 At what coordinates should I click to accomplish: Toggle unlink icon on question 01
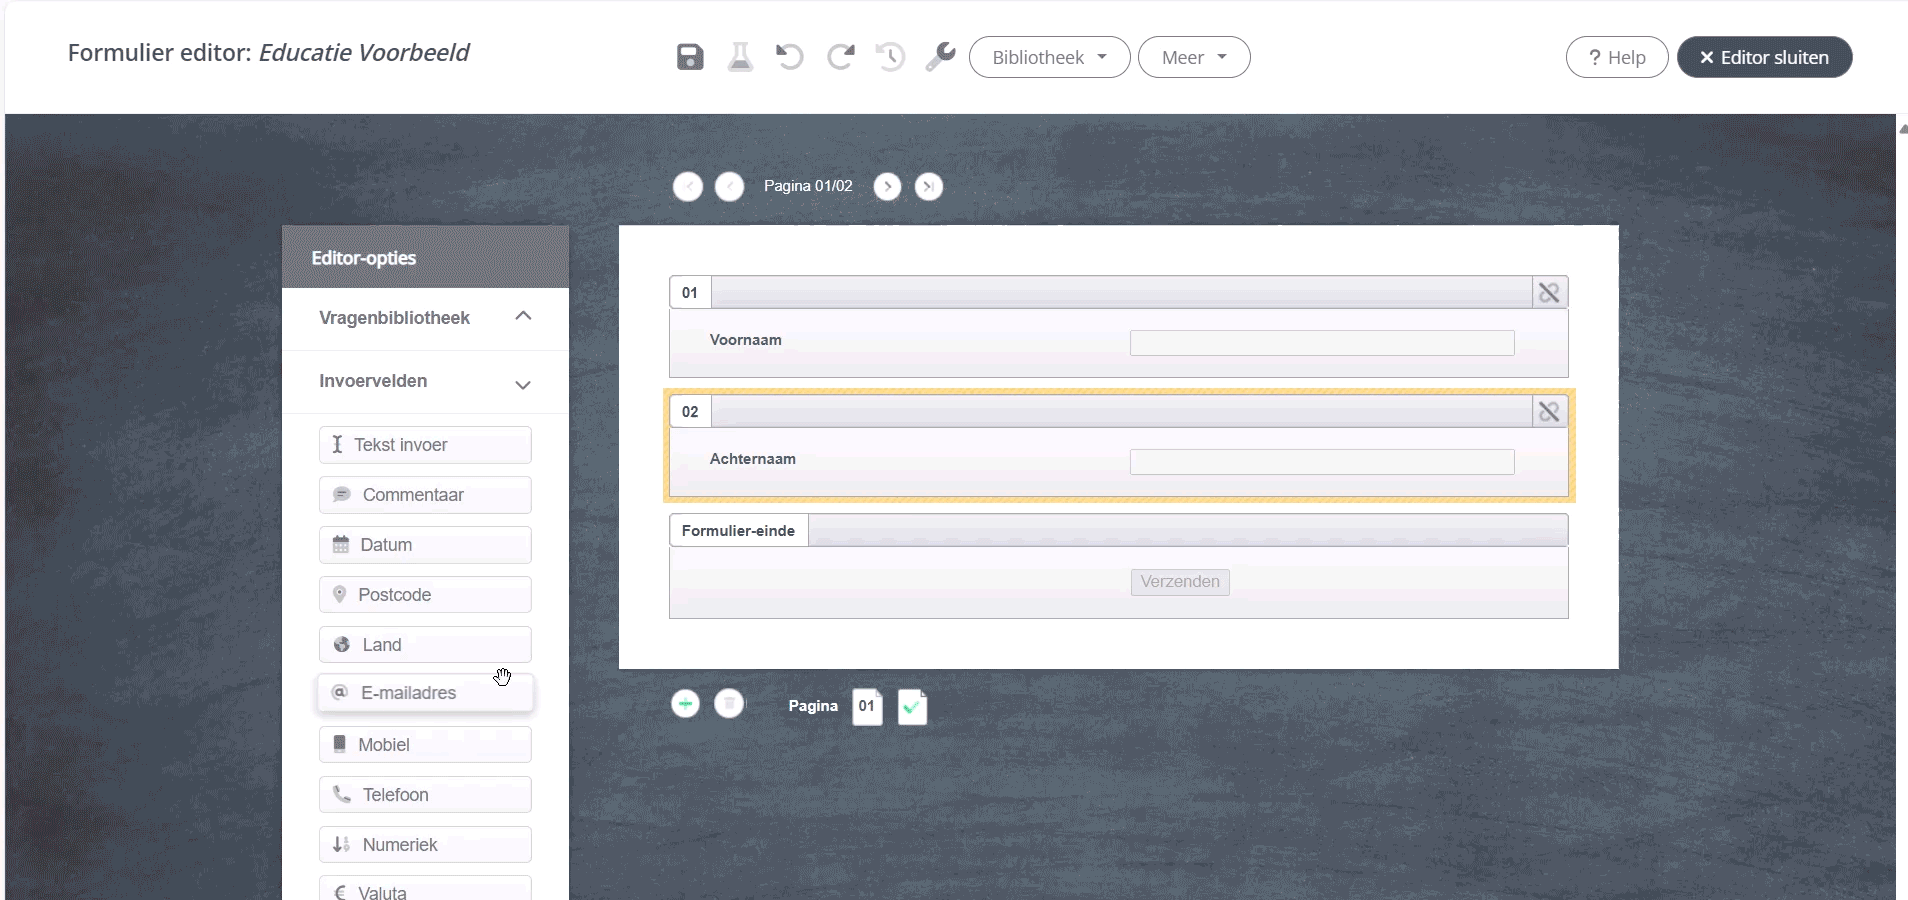(x=1549, y=293)
